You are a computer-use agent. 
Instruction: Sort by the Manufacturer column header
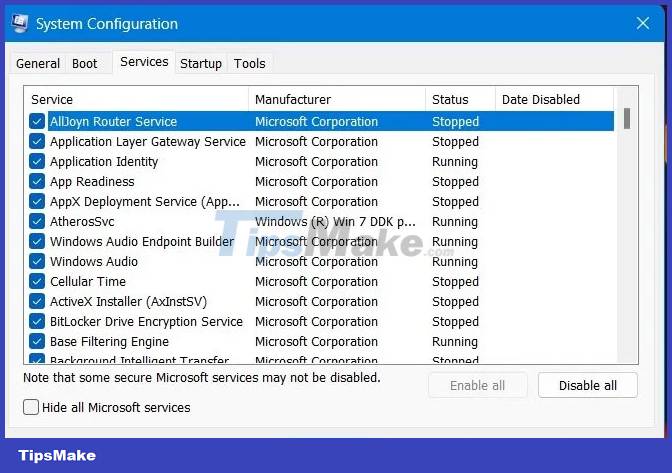[337, 99]
